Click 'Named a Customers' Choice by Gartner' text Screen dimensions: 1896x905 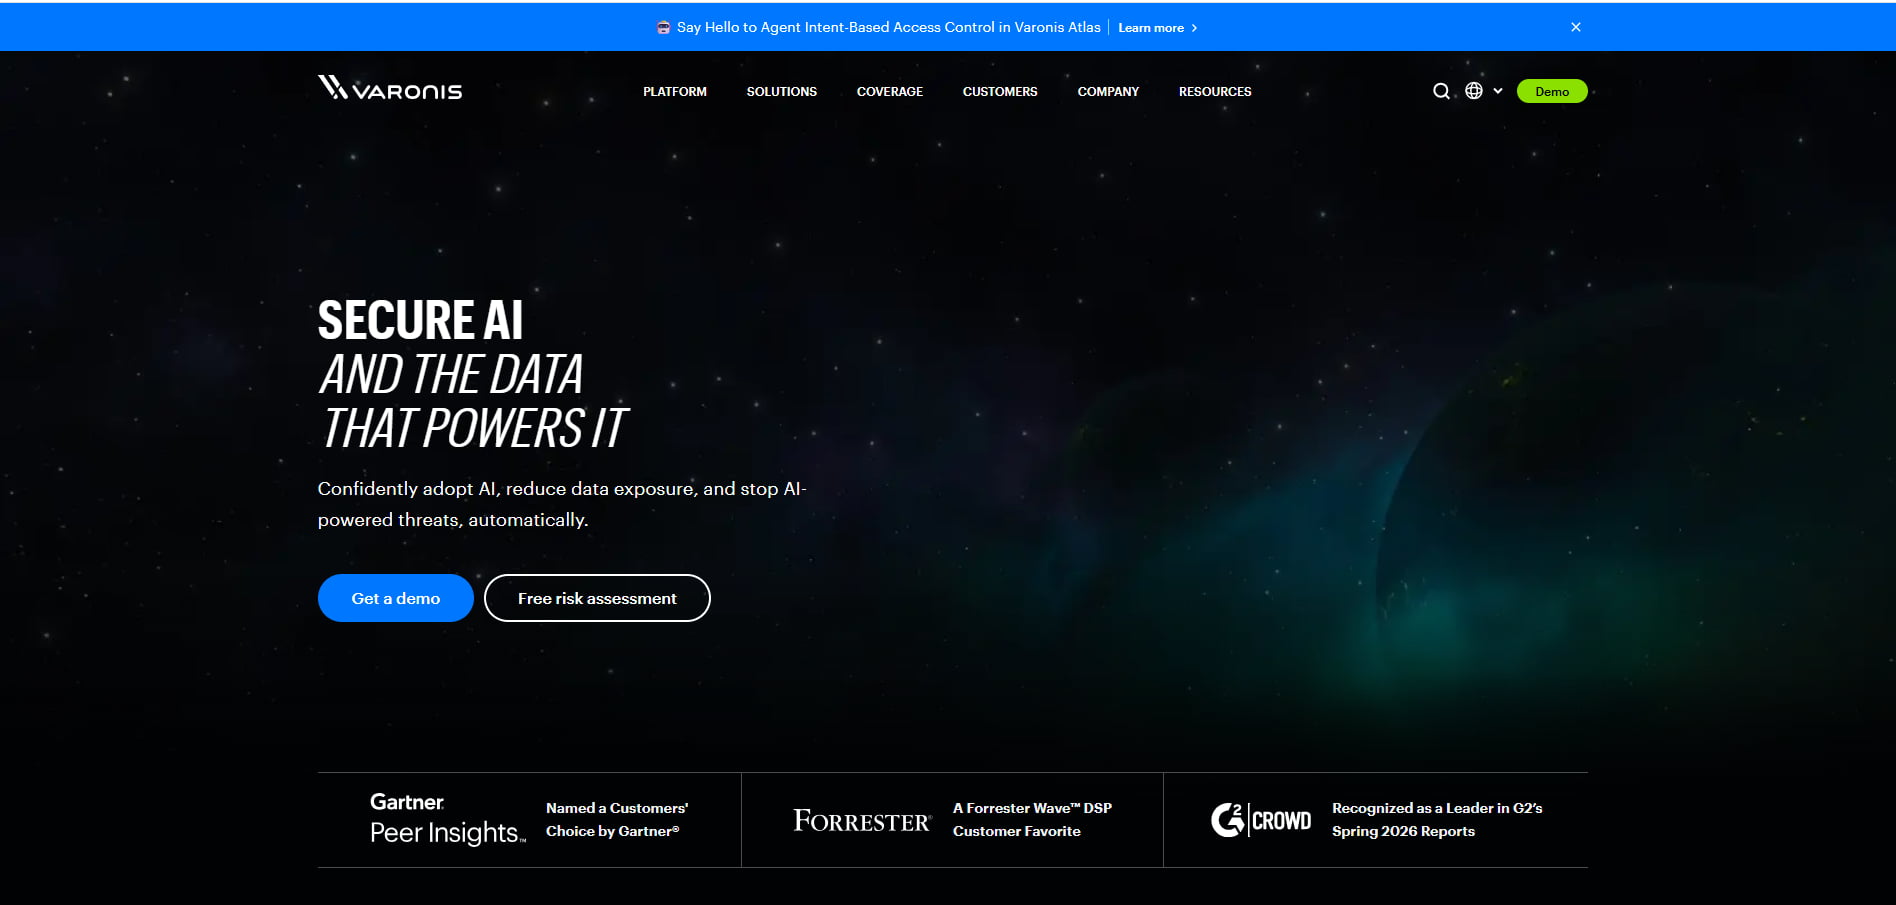[617, 819]
